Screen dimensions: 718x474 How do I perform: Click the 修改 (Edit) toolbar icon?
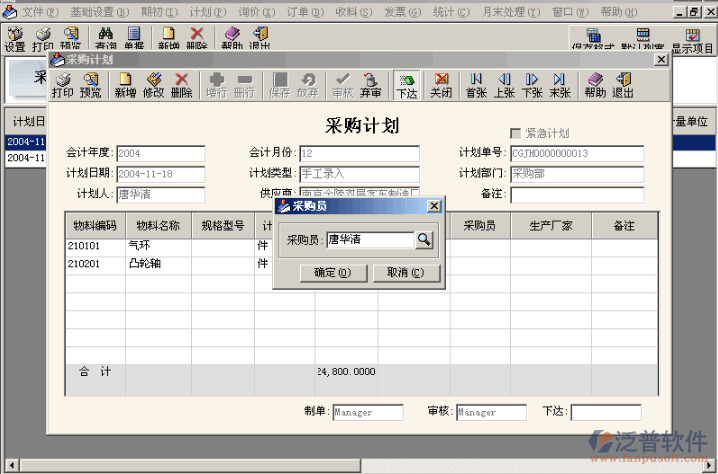pyautogui.click(x=153, y=85)
